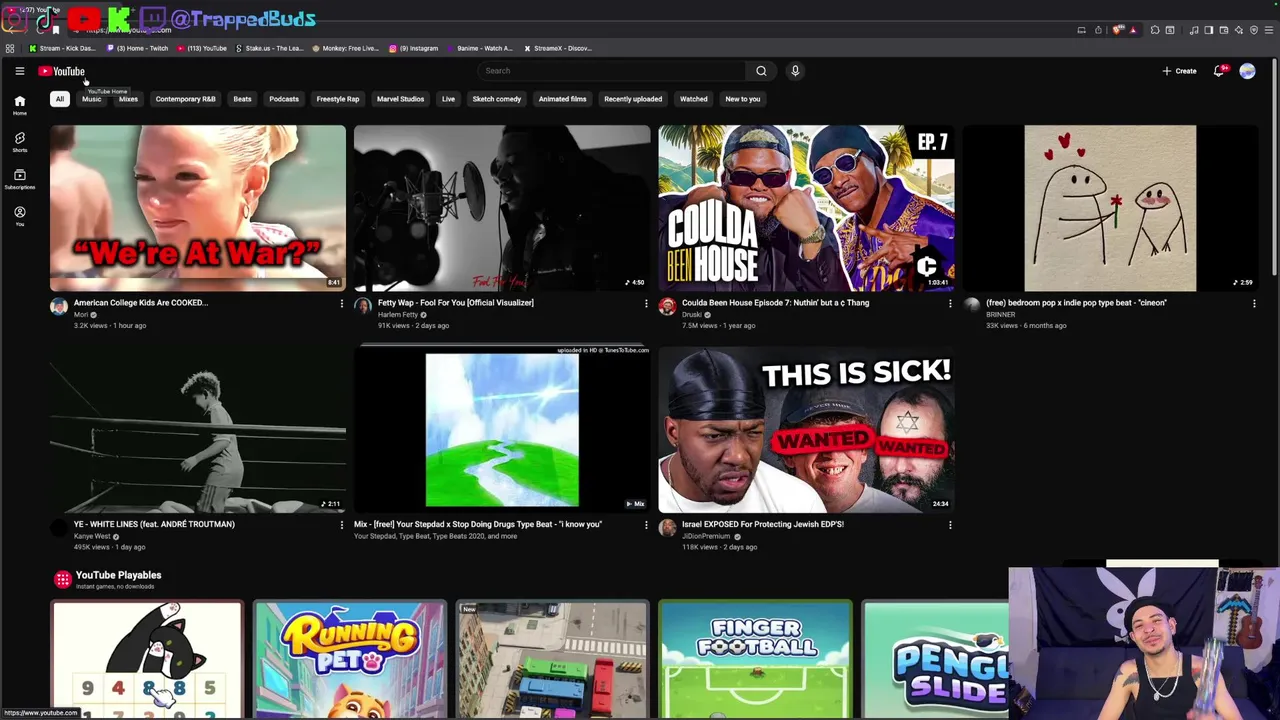Click the Brave Rewards triangle icon
This screenshot has height=720, width=1280.
pos(1133,30)
